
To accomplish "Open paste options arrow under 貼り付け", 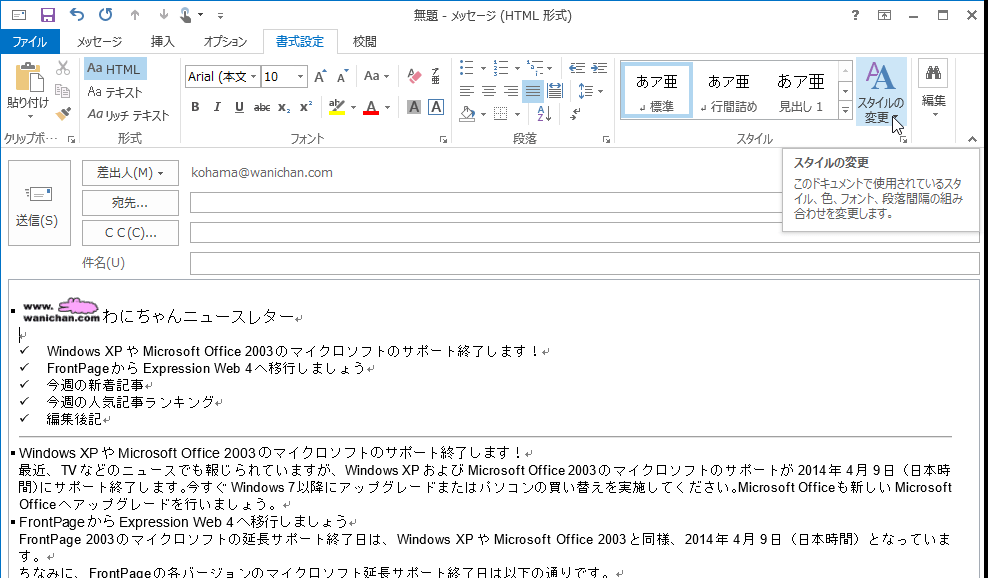I will pos(29,117).
